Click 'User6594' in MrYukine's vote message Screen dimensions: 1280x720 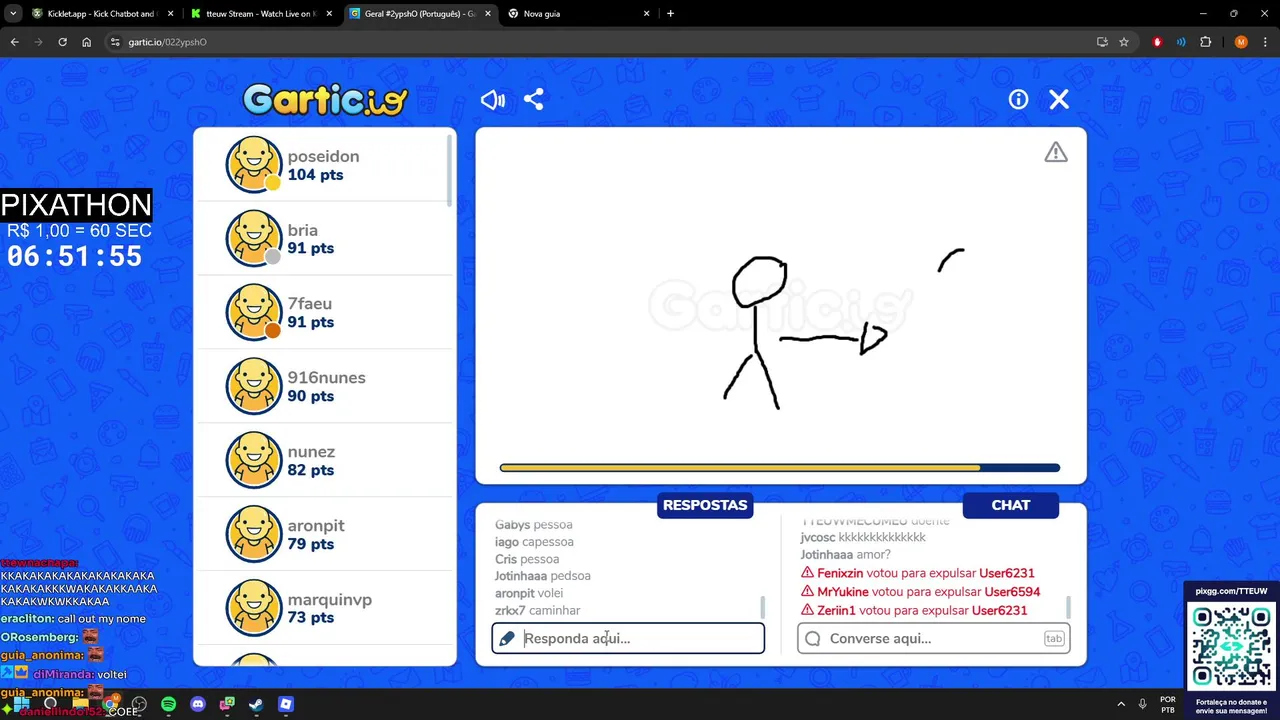[x=1012, y=592]
